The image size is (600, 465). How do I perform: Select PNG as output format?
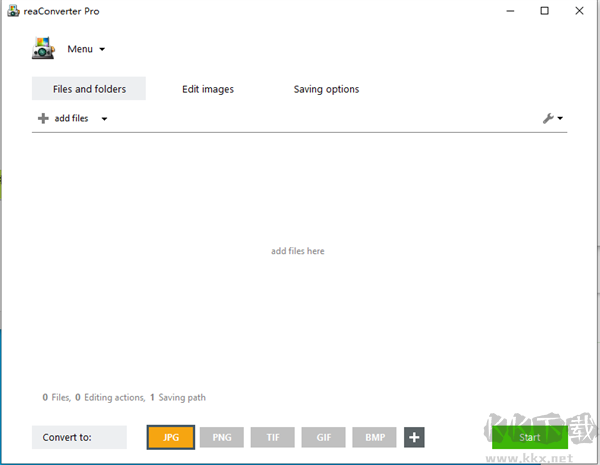click(x=222, y=437)
